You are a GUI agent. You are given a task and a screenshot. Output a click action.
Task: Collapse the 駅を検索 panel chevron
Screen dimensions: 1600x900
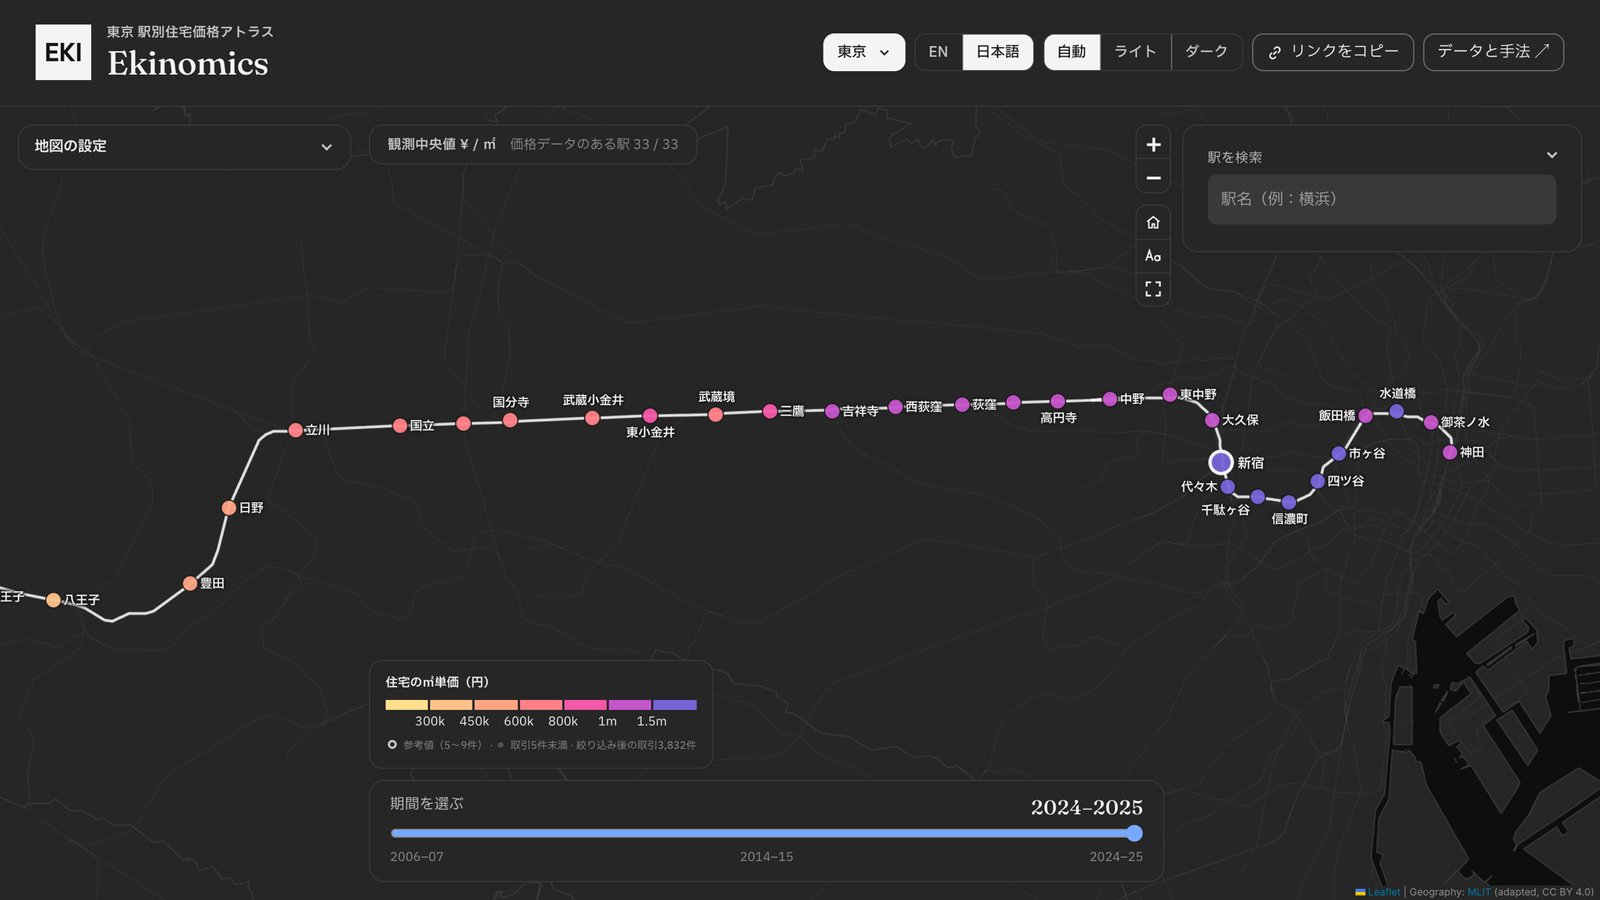click(1552, 155)
